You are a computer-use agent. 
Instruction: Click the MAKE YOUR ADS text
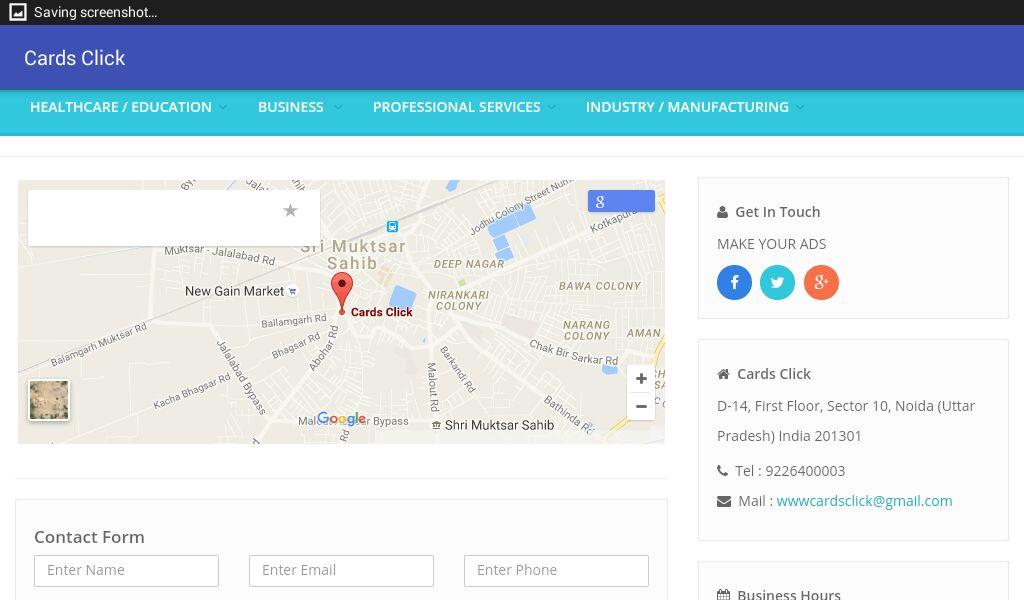(771, 244)
